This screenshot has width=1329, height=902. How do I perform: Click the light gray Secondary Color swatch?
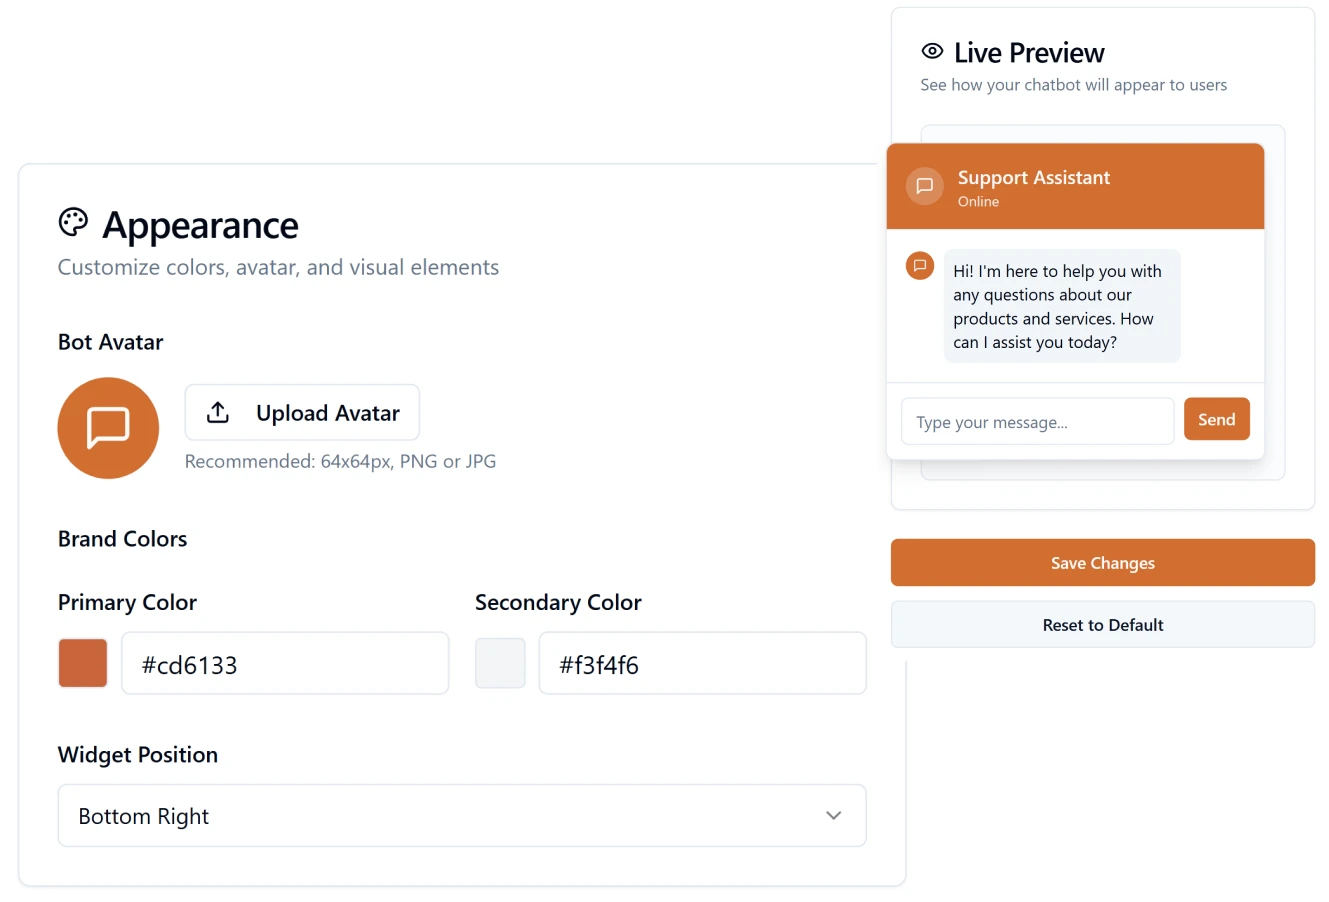(500, 664)
